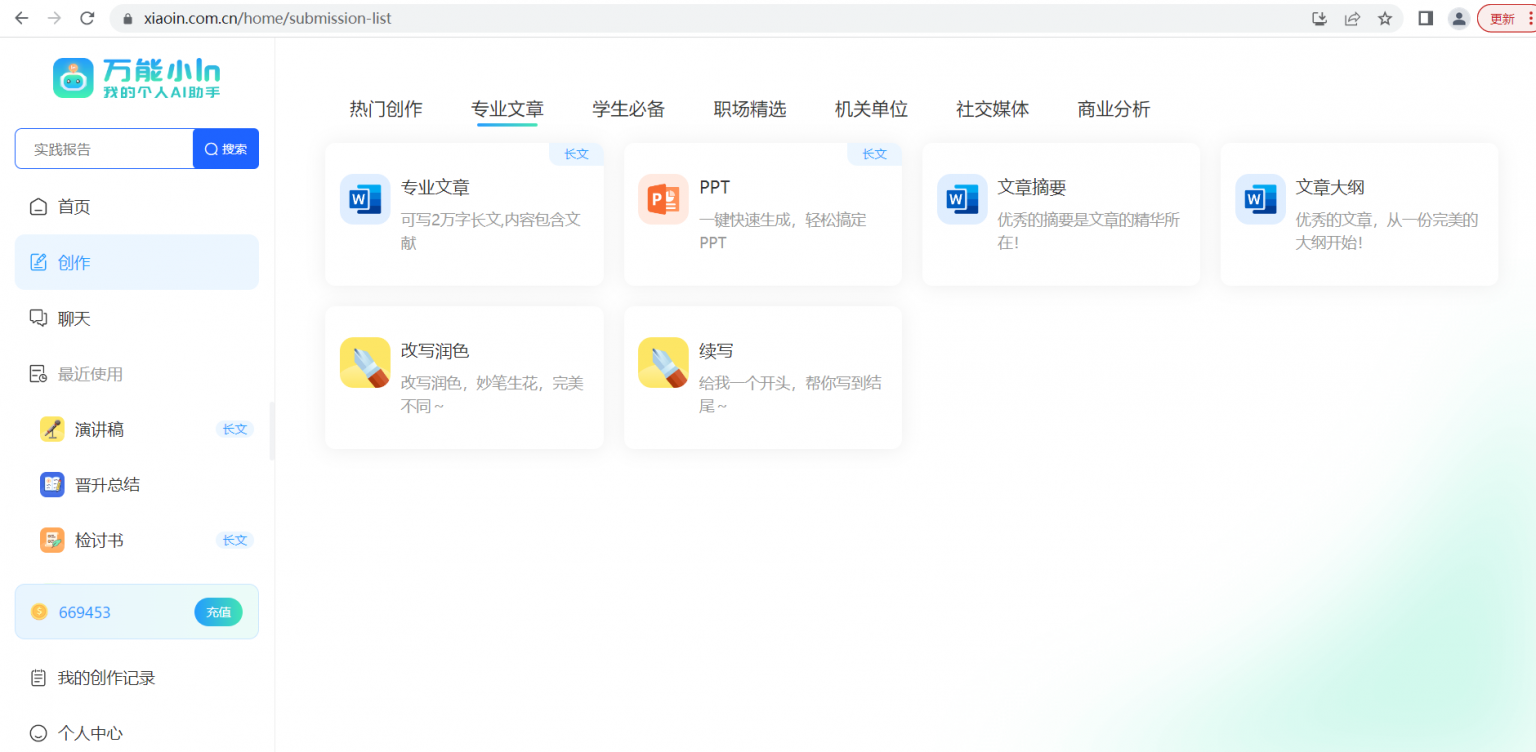Click 可写2万字长文 description text
This screenshot has width=1536, height=752.
pos(491,231)
